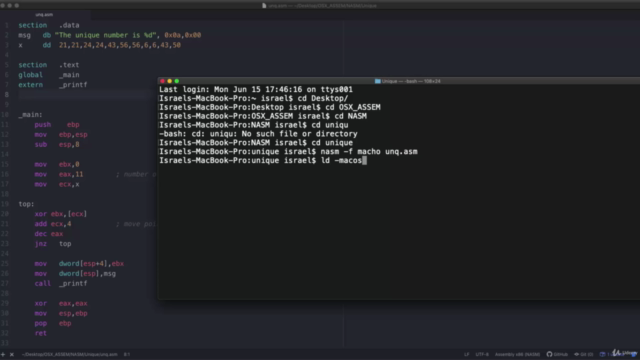Click the 'mov ecx,x' instruction
Image resolution: width=640 pixels, height=360 pixels.
[57, 184]
